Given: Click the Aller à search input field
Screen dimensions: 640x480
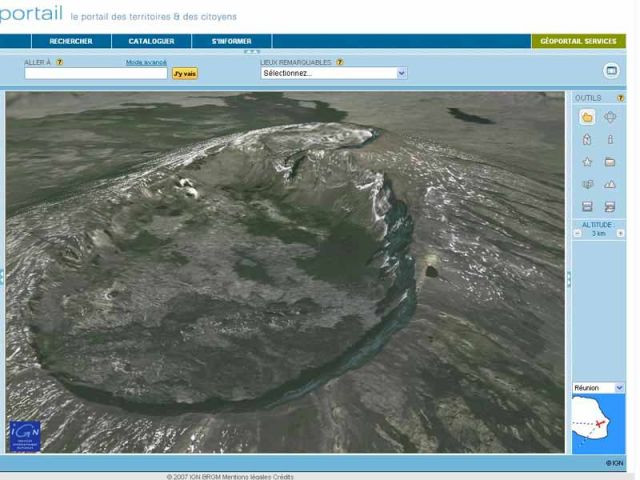Looking at the screenshot, I should (96, 73).
